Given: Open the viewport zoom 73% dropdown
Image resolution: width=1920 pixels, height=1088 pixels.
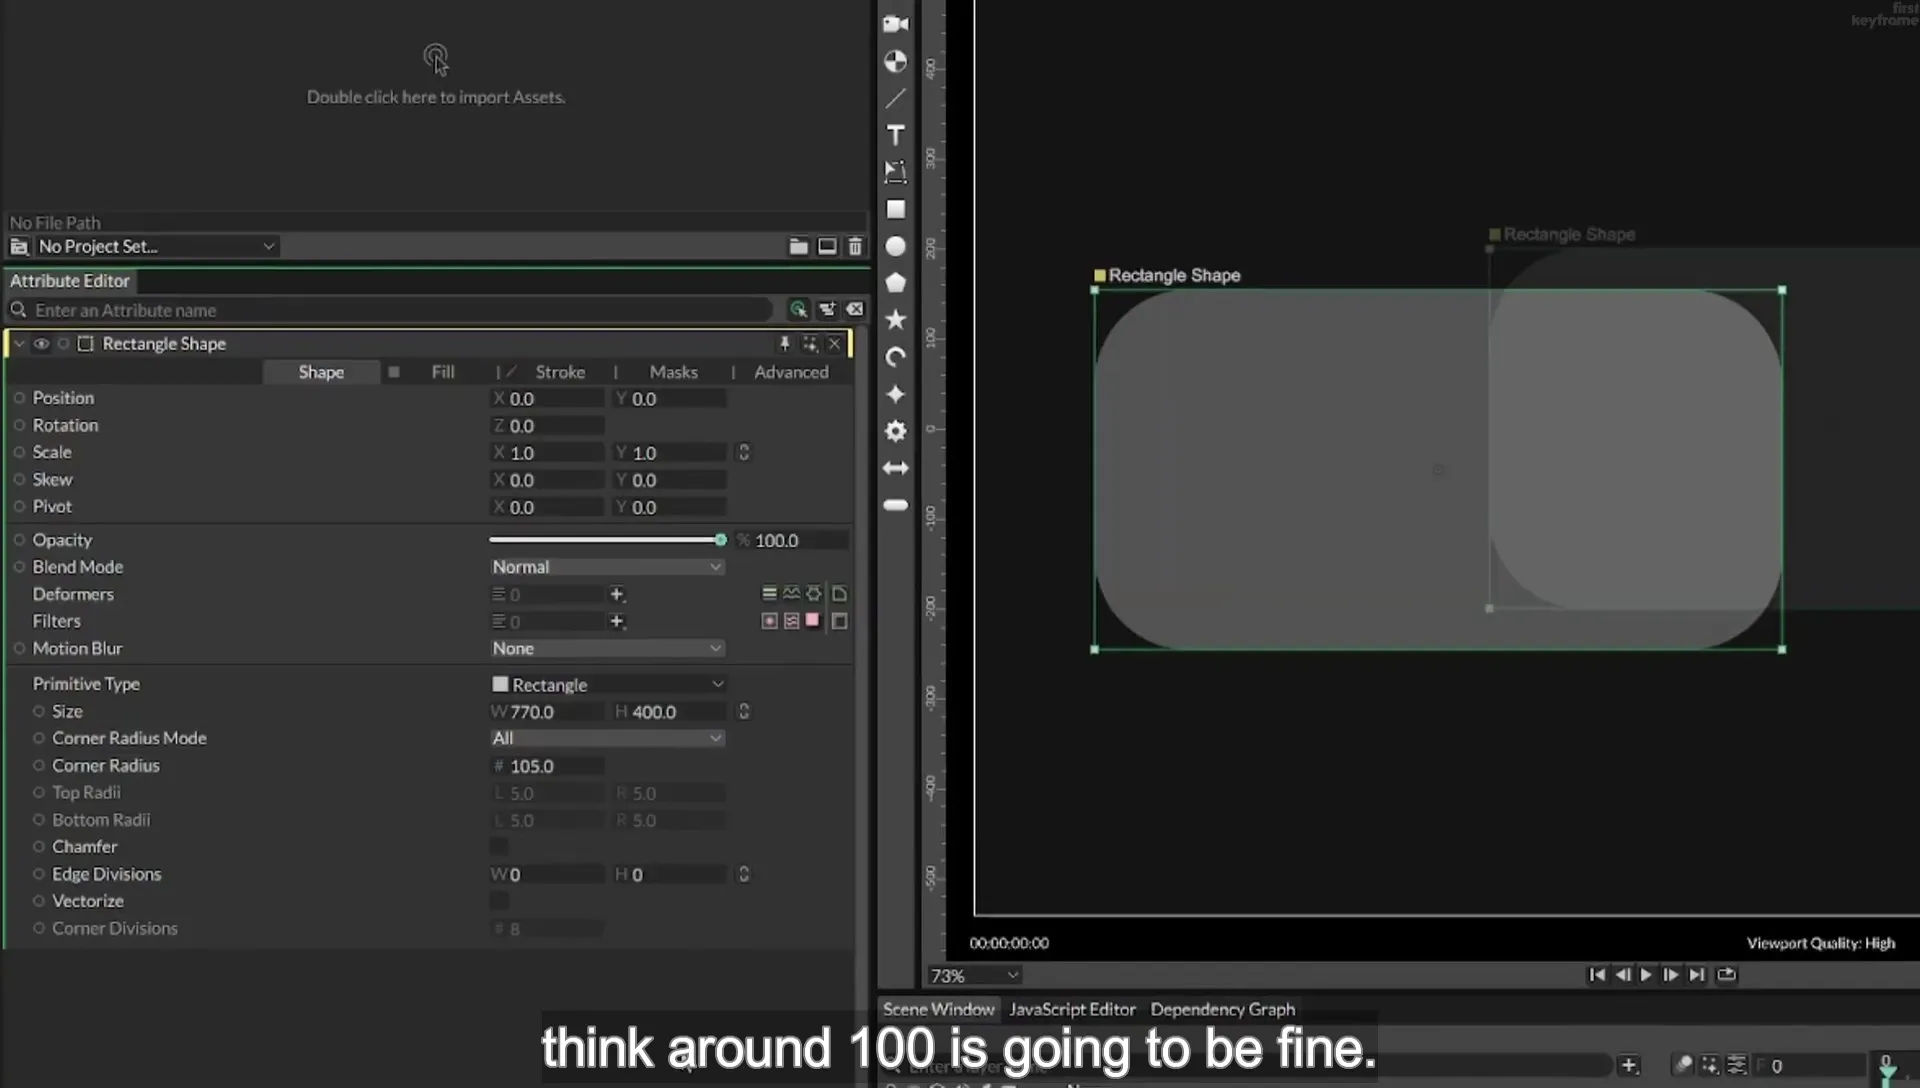Looking at the screenshot, I should pos(974,975).
